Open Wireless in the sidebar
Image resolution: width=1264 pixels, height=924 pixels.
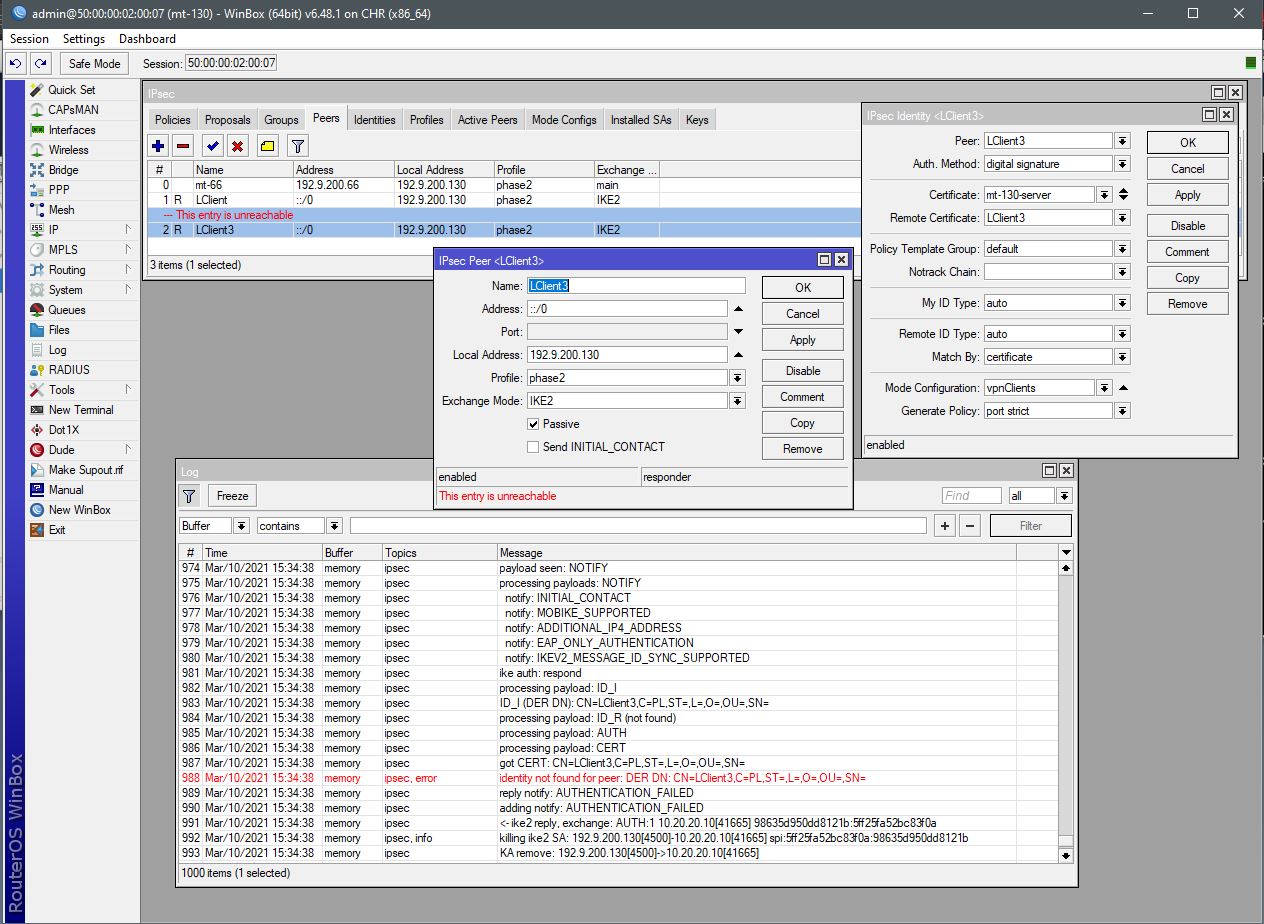click(68, 150)
